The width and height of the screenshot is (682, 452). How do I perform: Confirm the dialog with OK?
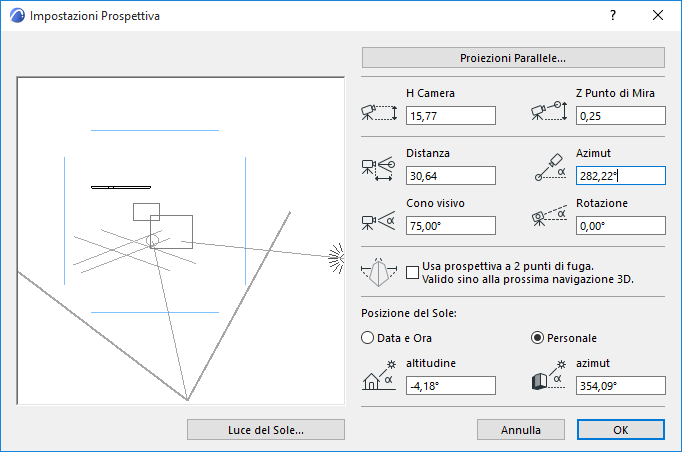[620, 430]
